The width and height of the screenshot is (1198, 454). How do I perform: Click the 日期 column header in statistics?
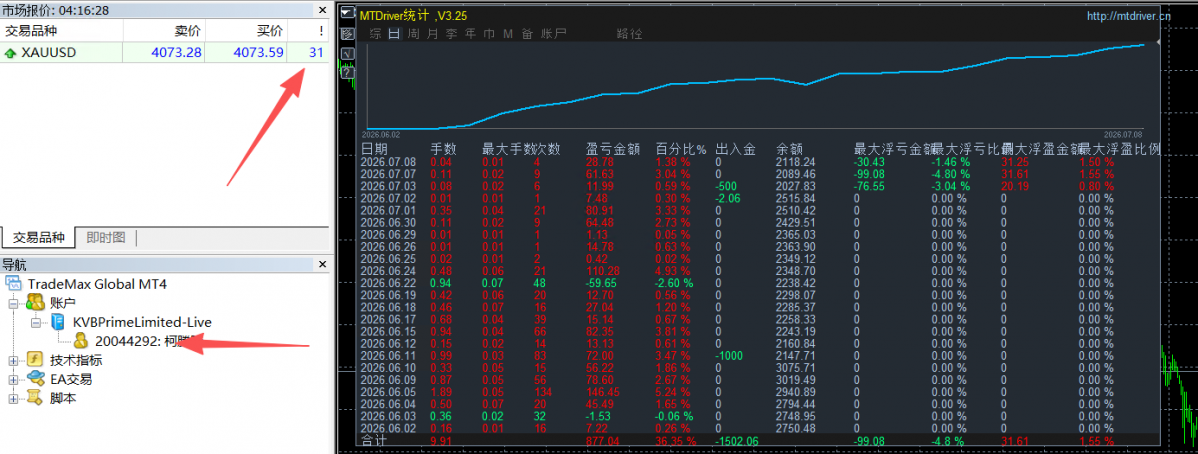tap(374, 149)
